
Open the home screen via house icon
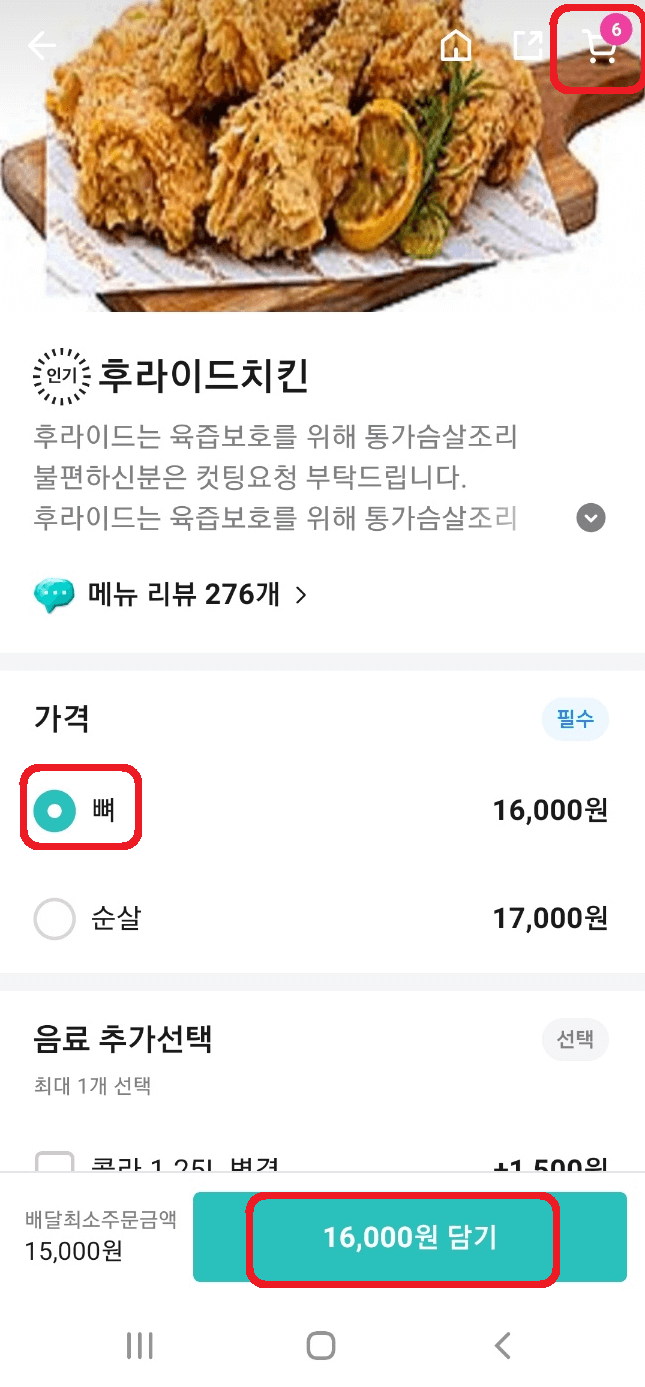point(456,45)
